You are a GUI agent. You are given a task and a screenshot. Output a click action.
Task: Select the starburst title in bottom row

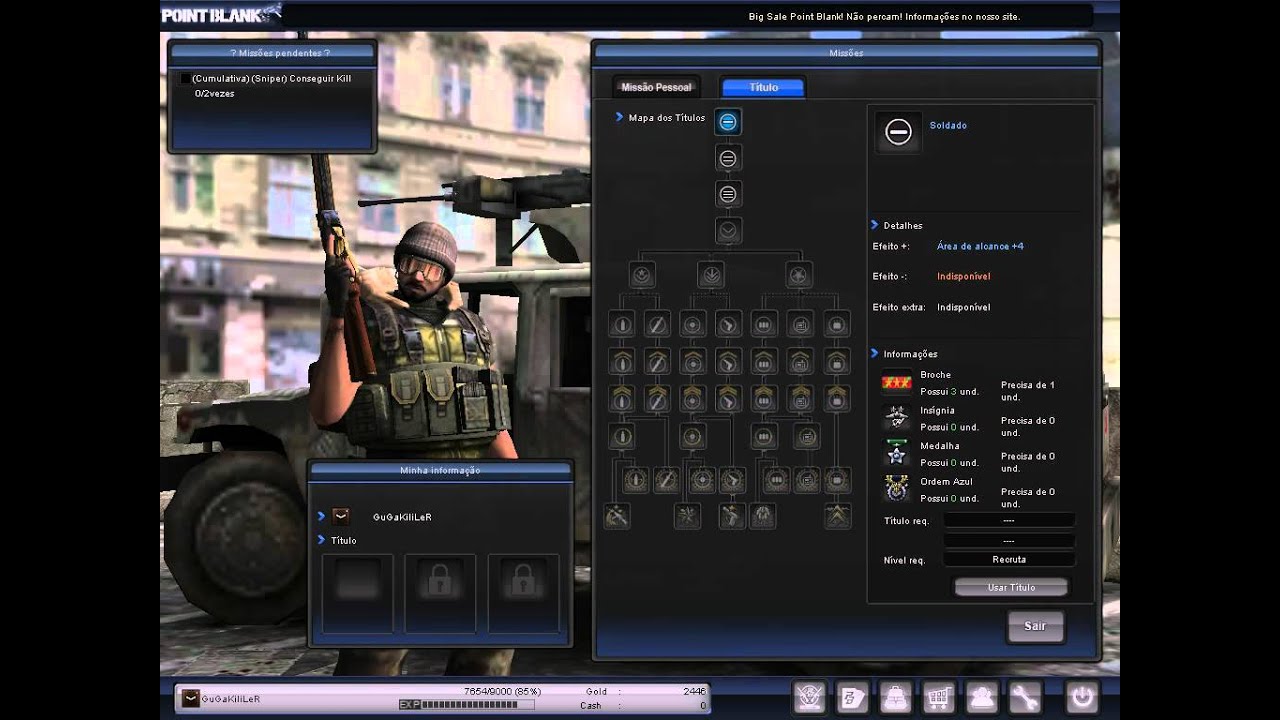(x=687, y=516)
